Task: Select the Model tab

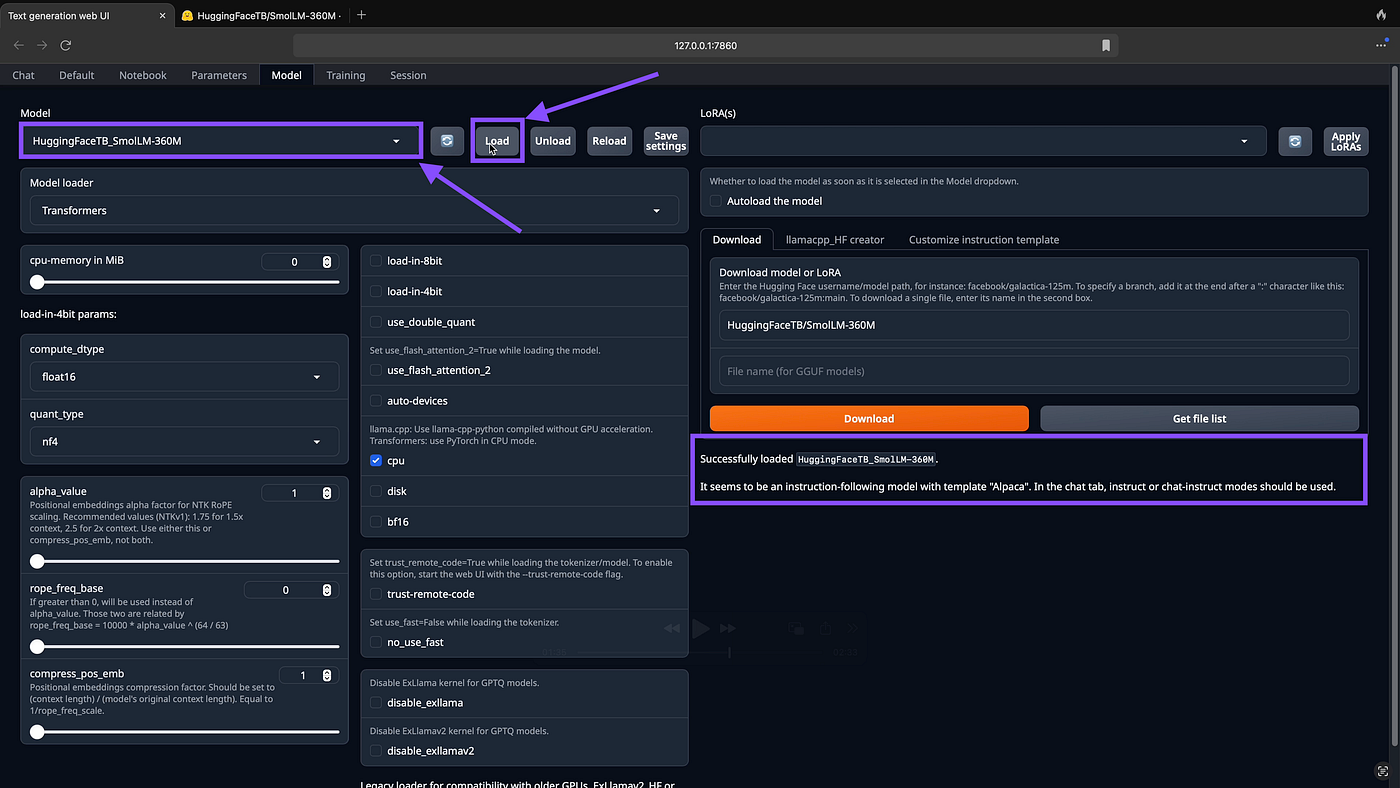Action: tap(286, 75)
